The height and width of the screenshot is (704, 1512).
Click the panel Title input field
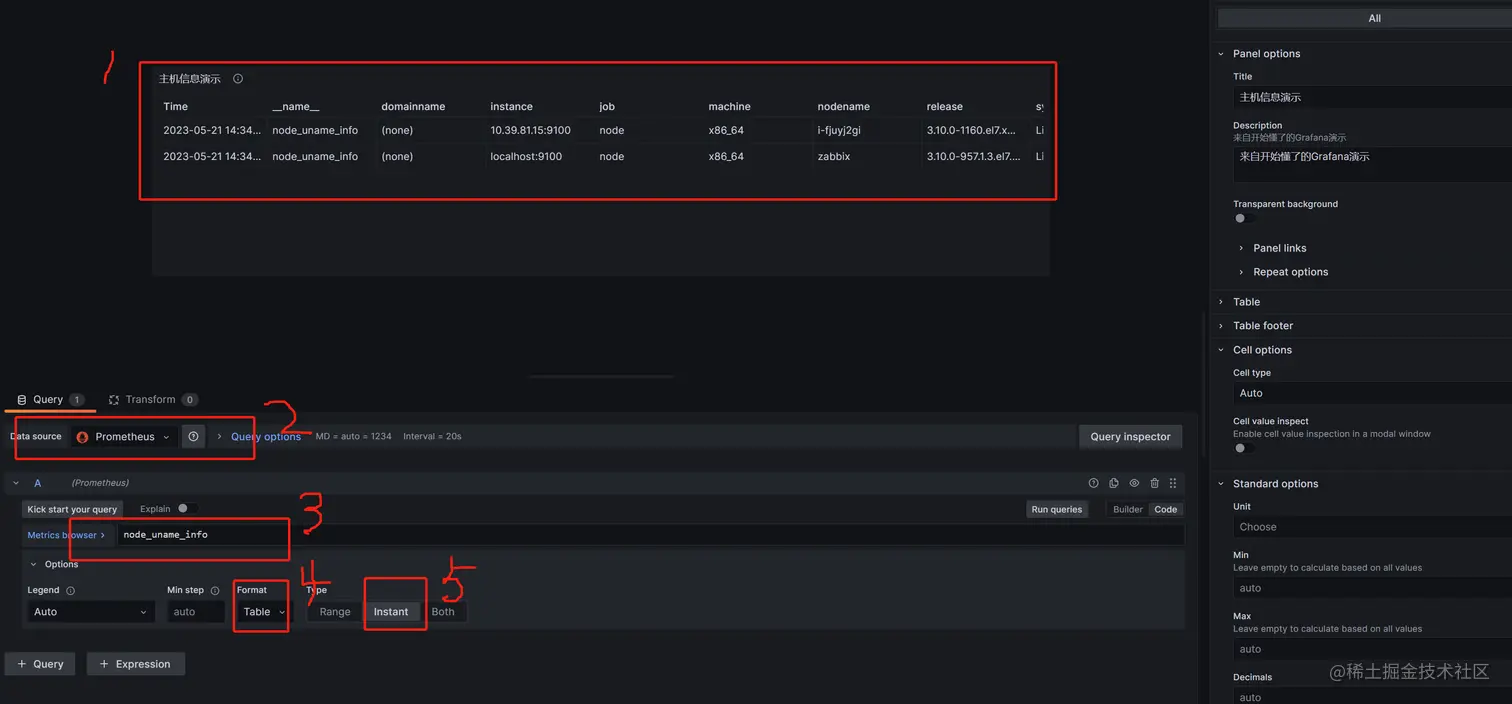1372,97
